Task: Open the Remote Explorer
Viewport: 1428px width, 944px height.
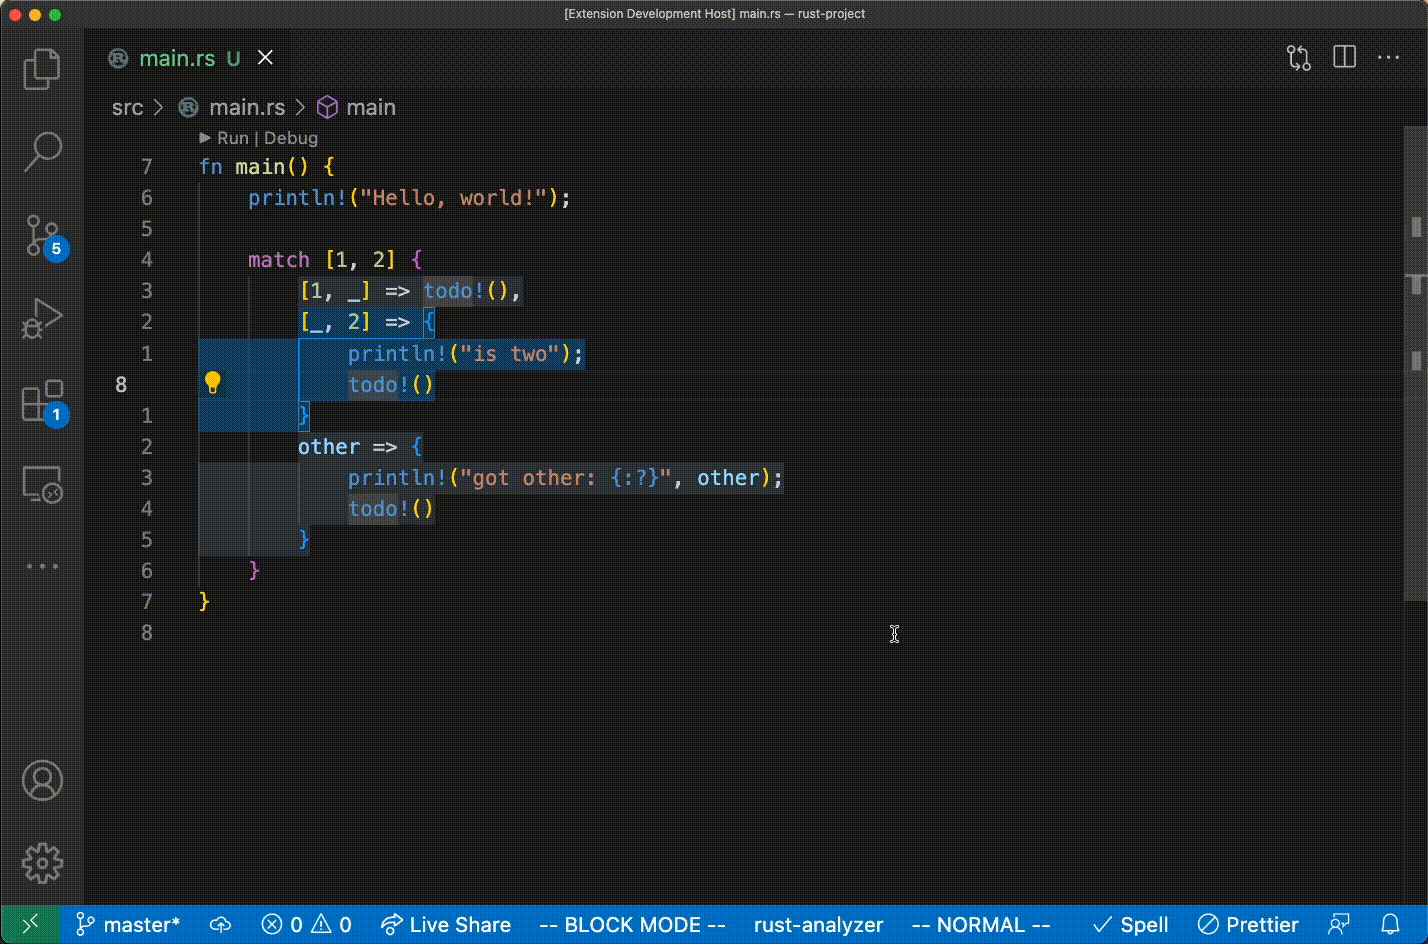Action: (x=42, y=484)
